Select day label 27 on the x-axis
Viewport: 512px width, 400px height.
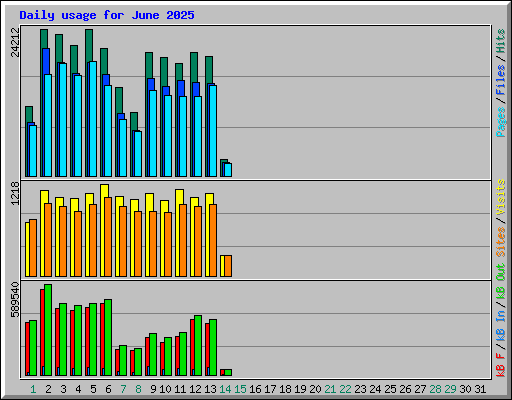(x=420, y=389)
